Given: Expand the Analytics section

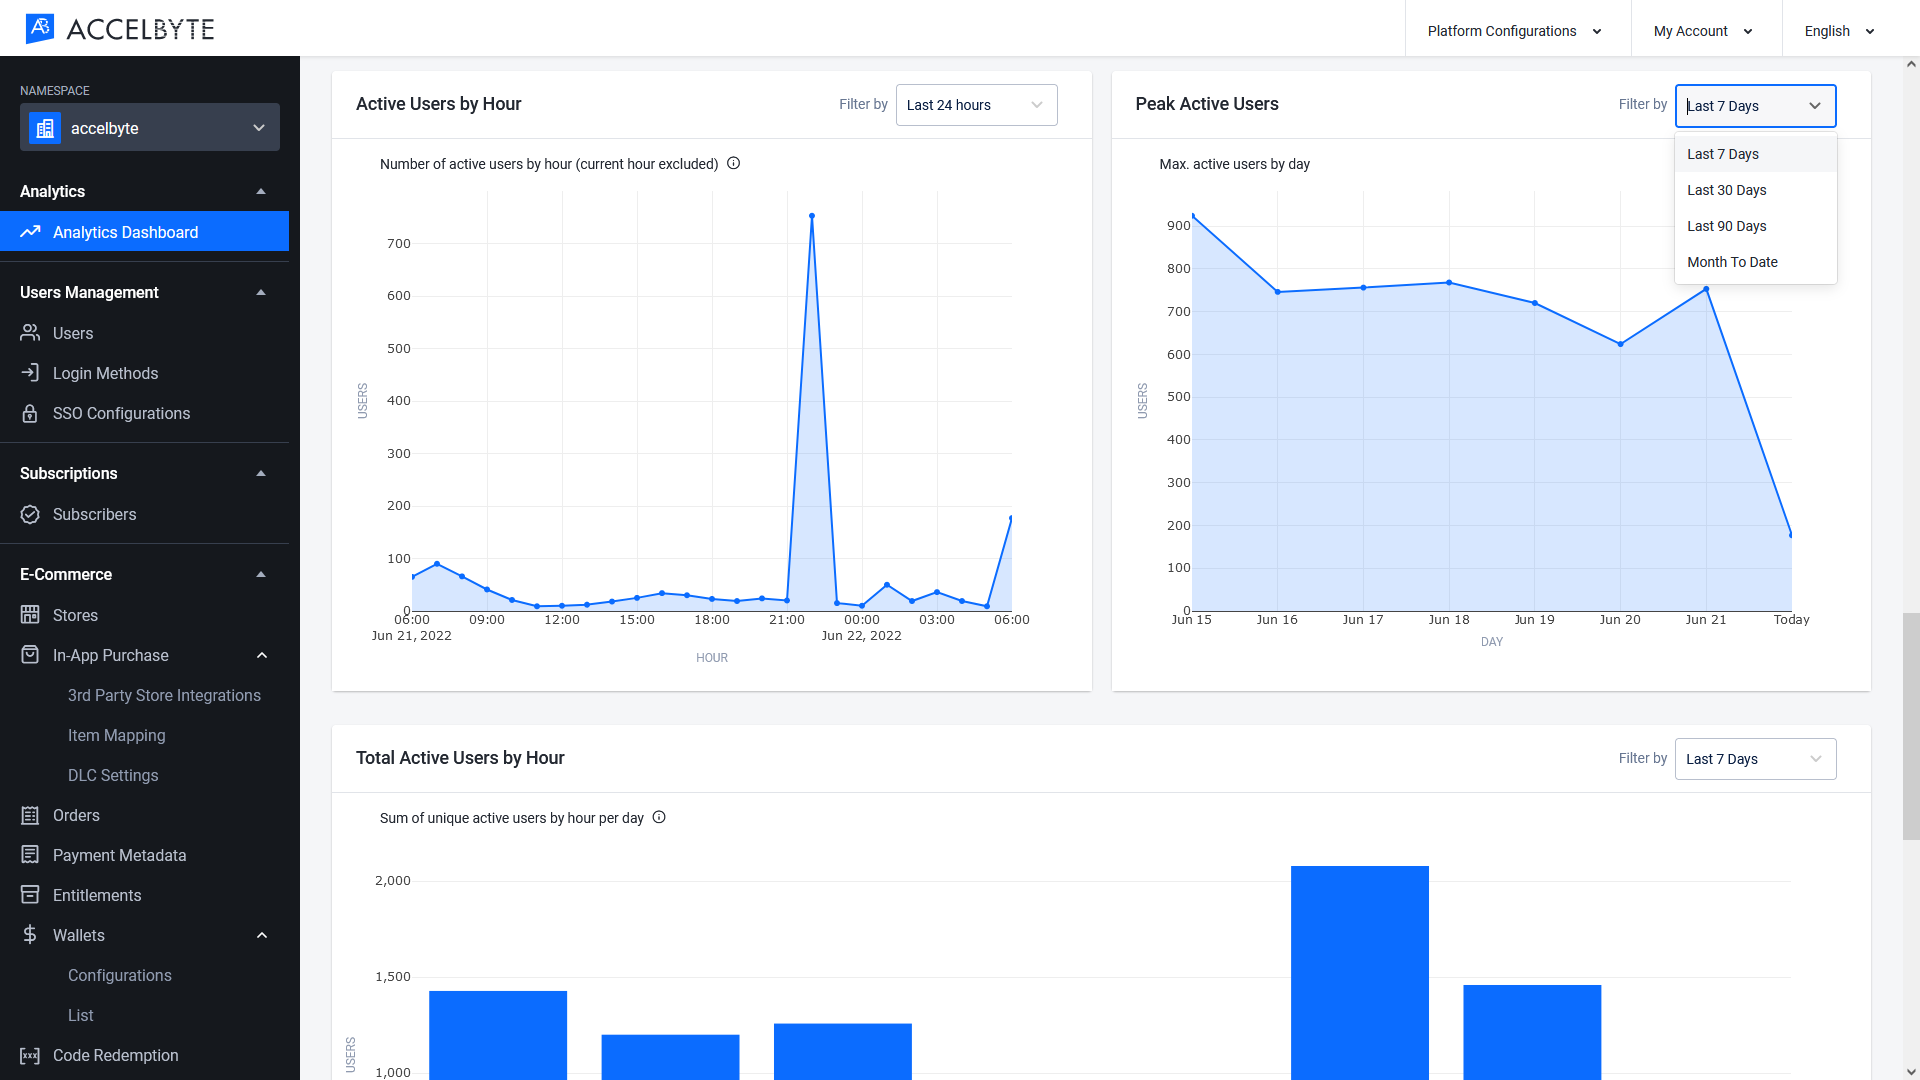Looking at the screenshot, I should tap(260, 191).
